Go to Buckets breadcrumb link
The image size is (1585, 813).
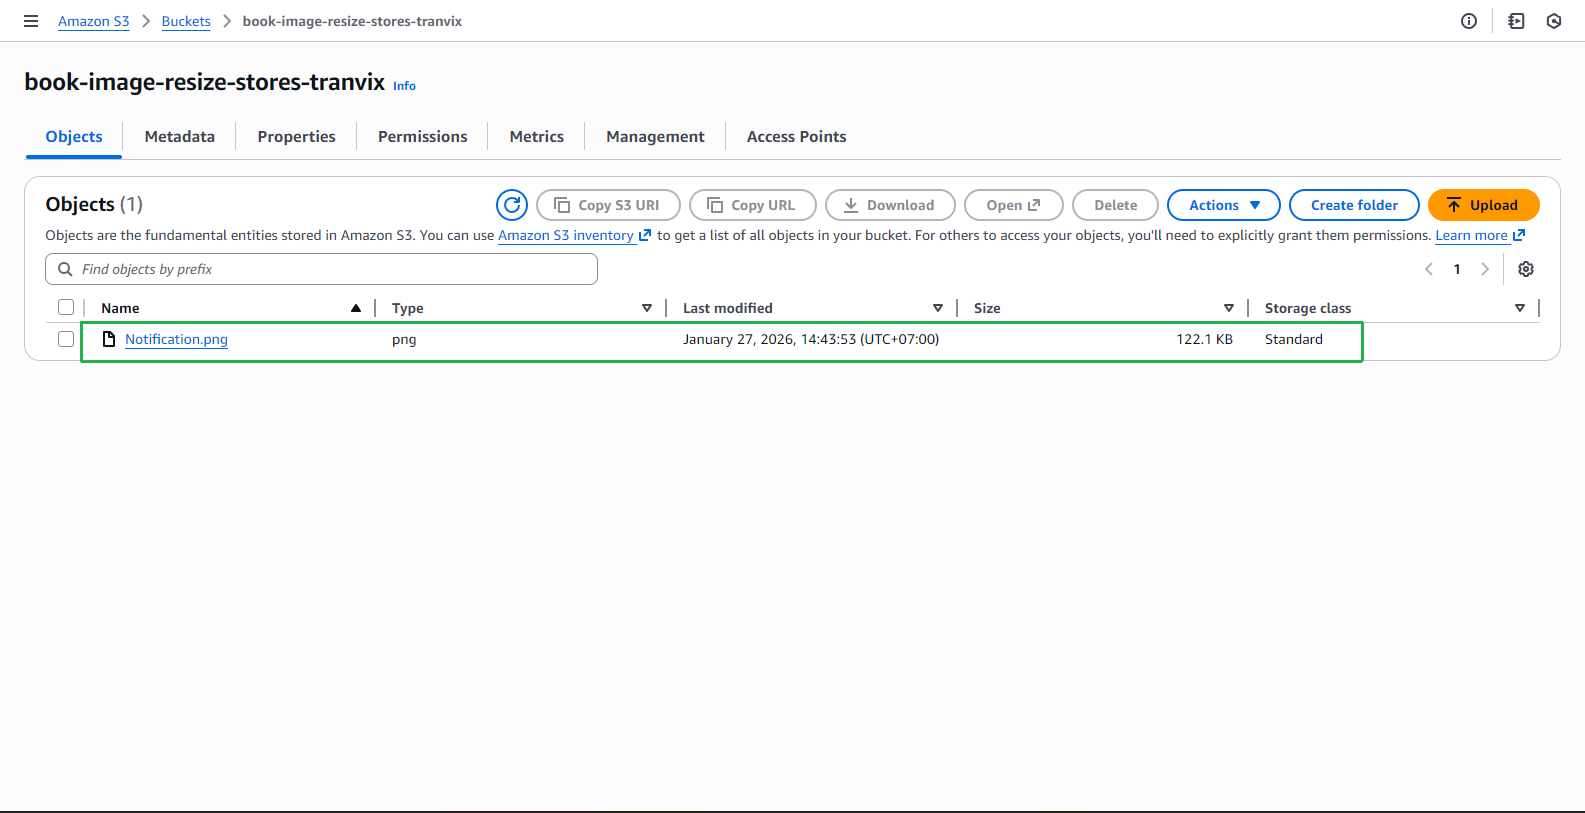tap(186, 21)
